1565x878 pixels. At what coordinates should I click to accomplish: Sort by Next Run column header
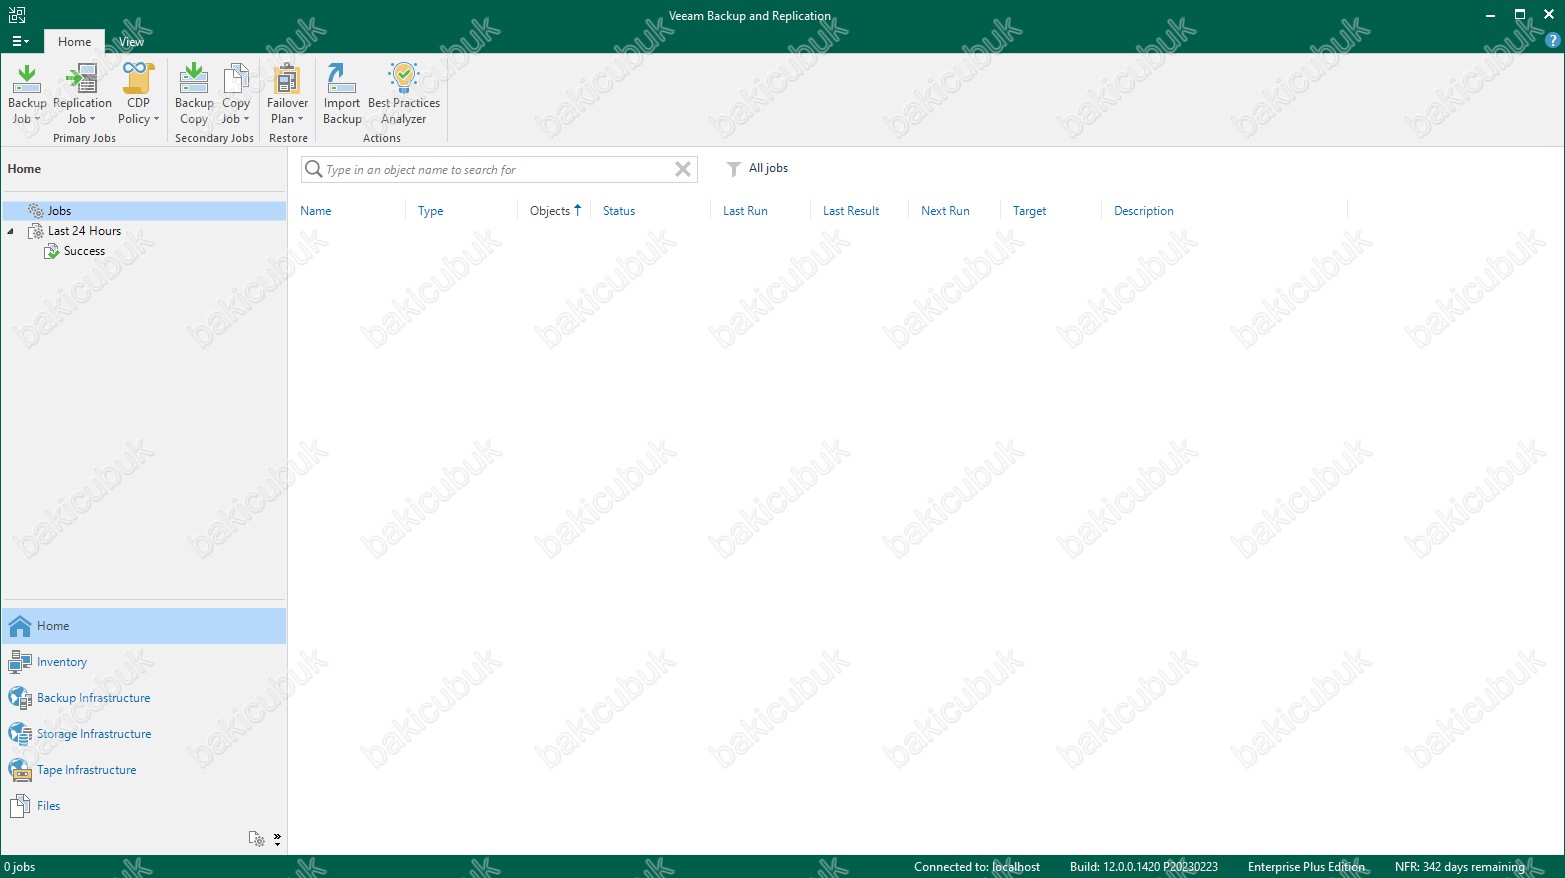click(x=945, y=211)
